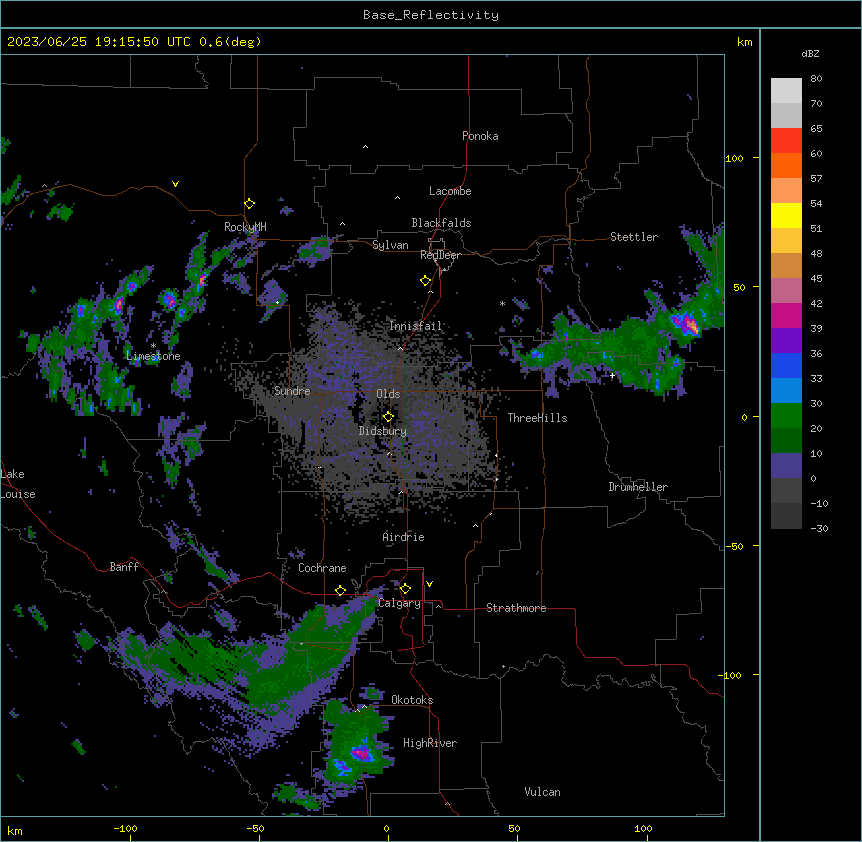Pick the blue 36-33 dBZ legend swatch

[786, 365]
